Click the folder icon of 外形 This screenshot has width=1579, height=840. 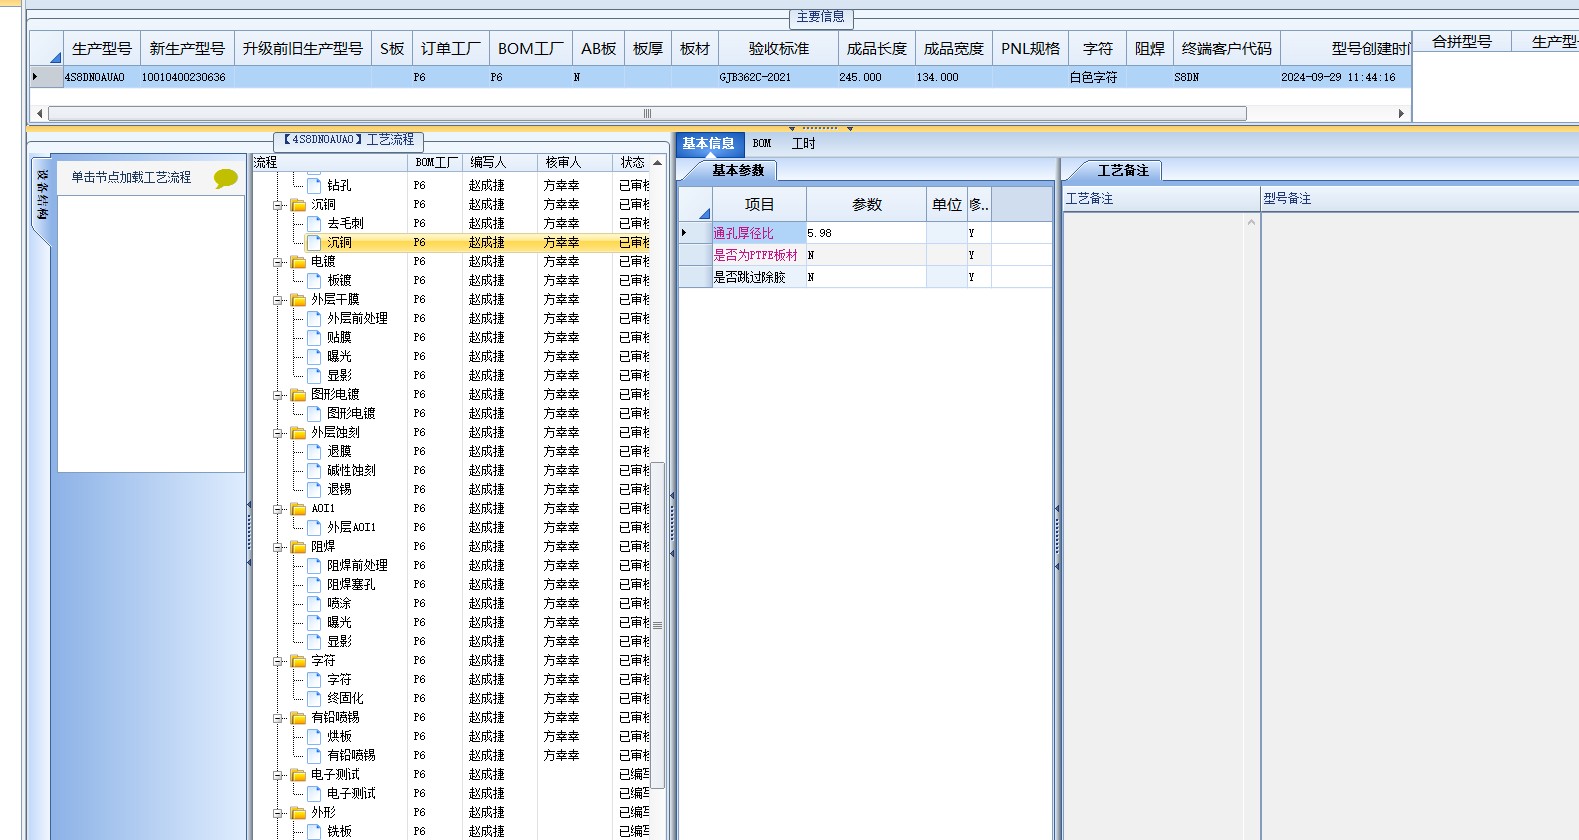coord(298,813)
